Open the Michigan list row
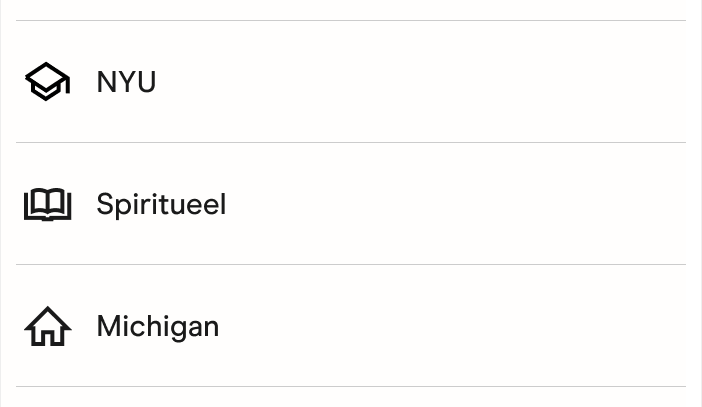Image resolution: width=702 pixels, height=407 pixels. pos(350,326)
